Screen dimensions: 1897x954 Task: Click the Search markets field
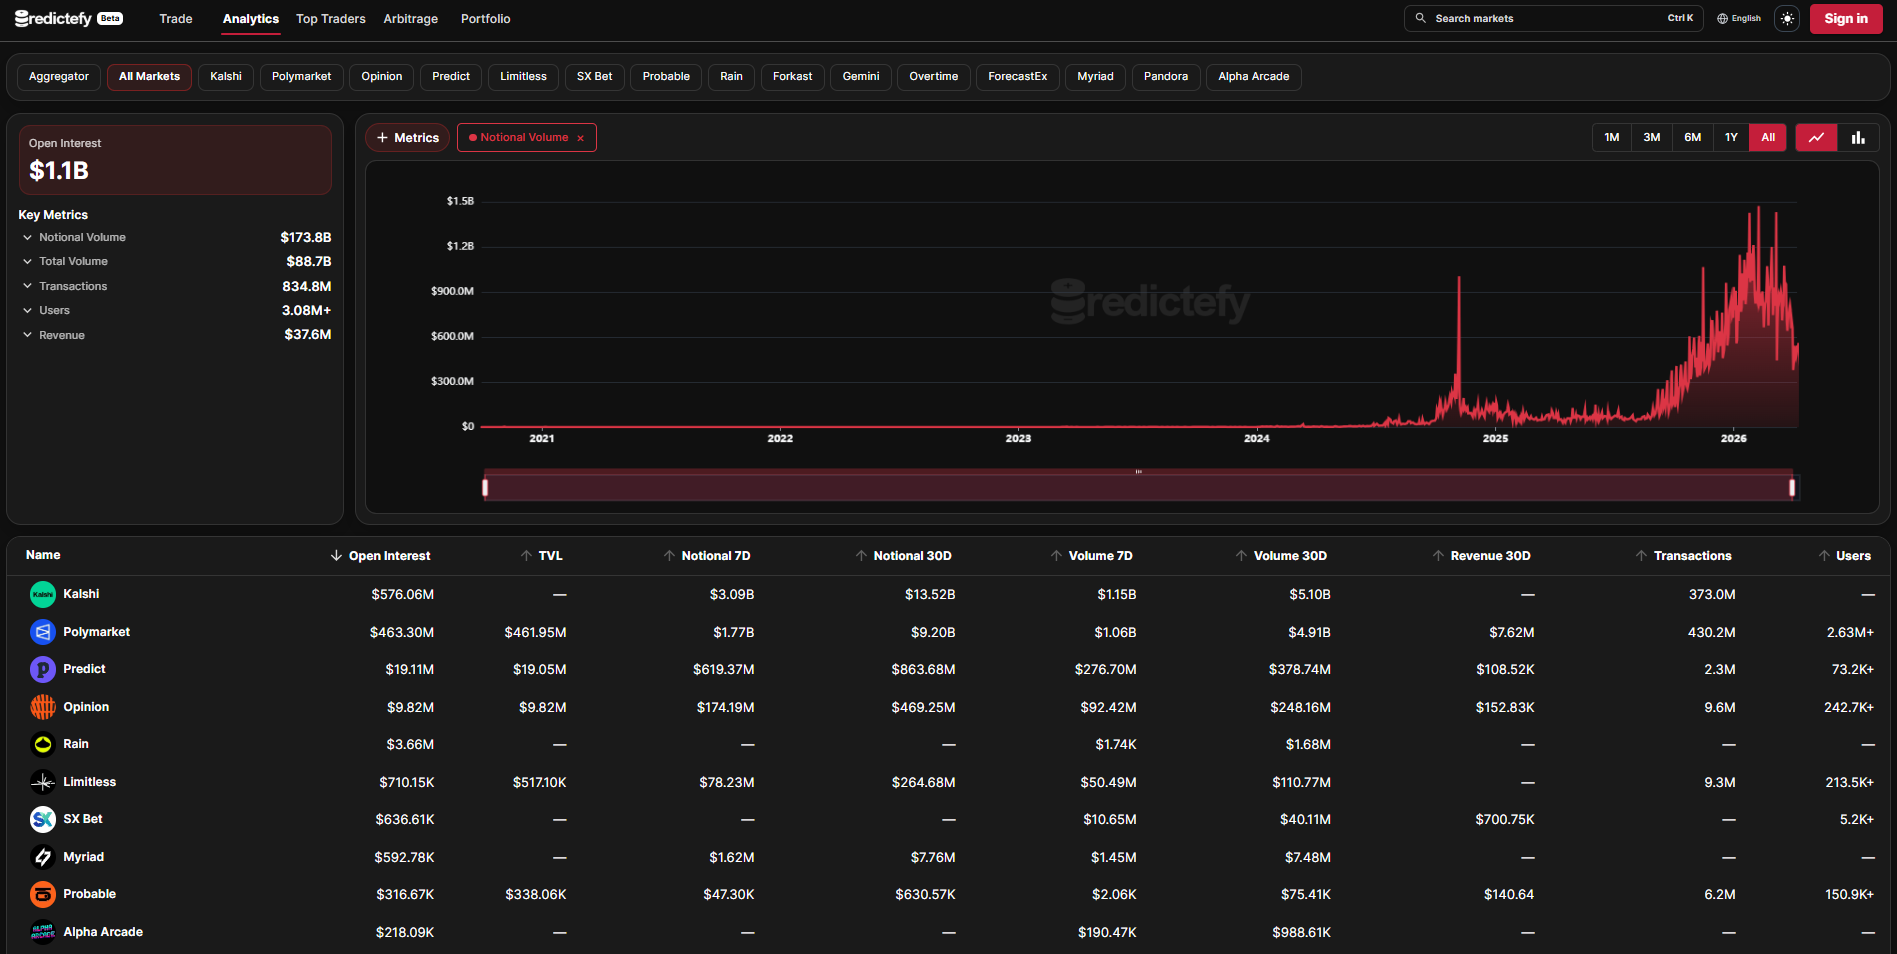(1554, 19)
